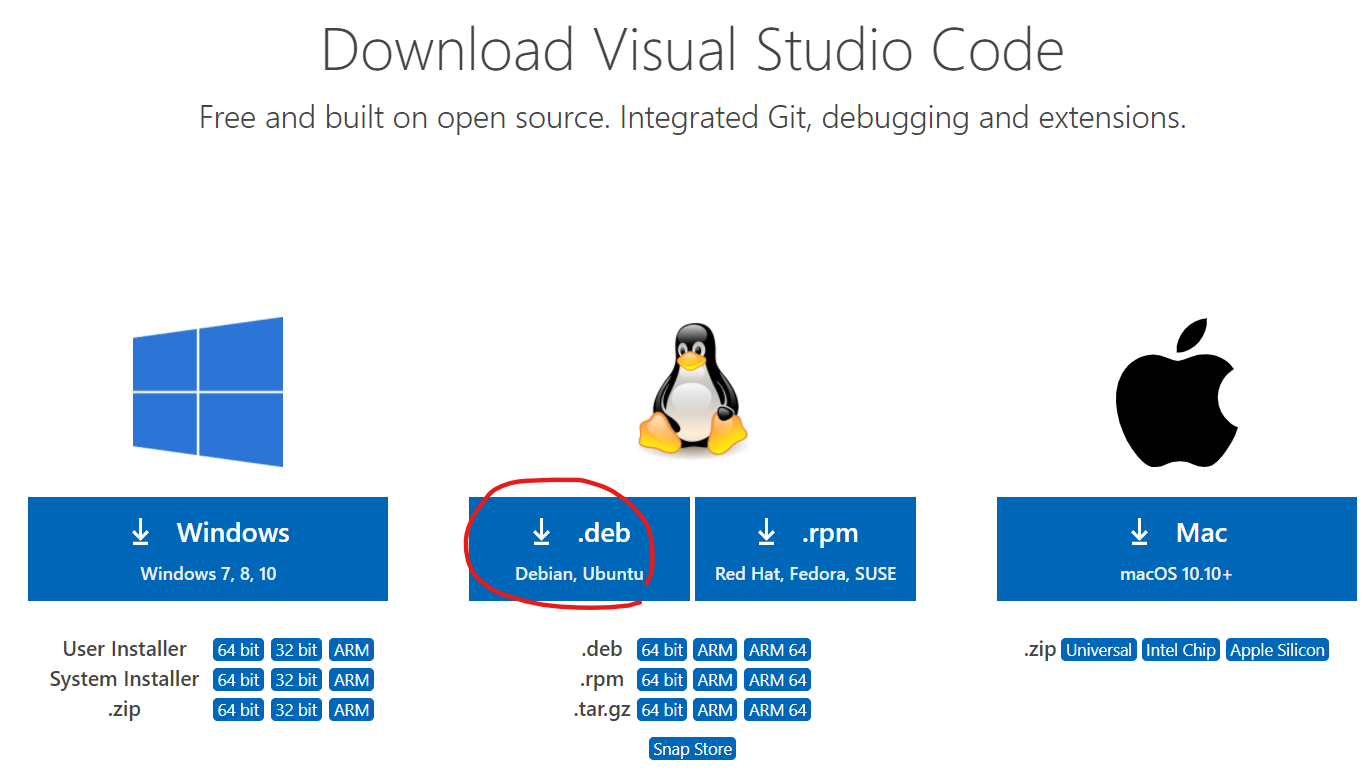Download the Universal Mac .zip build

coord(1098,649)
